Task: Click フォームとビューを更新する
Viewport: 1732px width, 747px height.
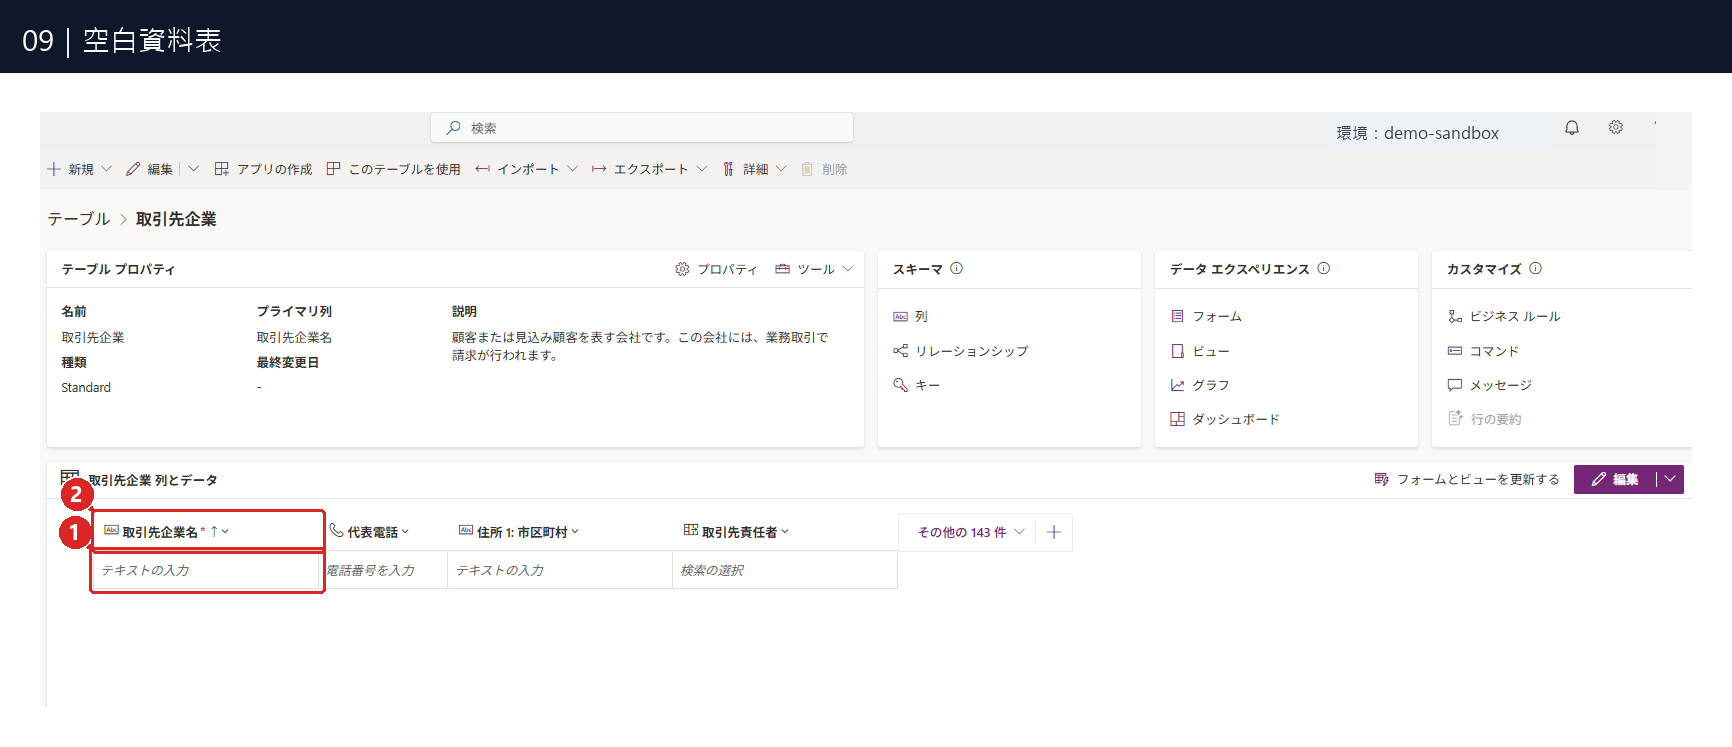Action: (1467, 479)
